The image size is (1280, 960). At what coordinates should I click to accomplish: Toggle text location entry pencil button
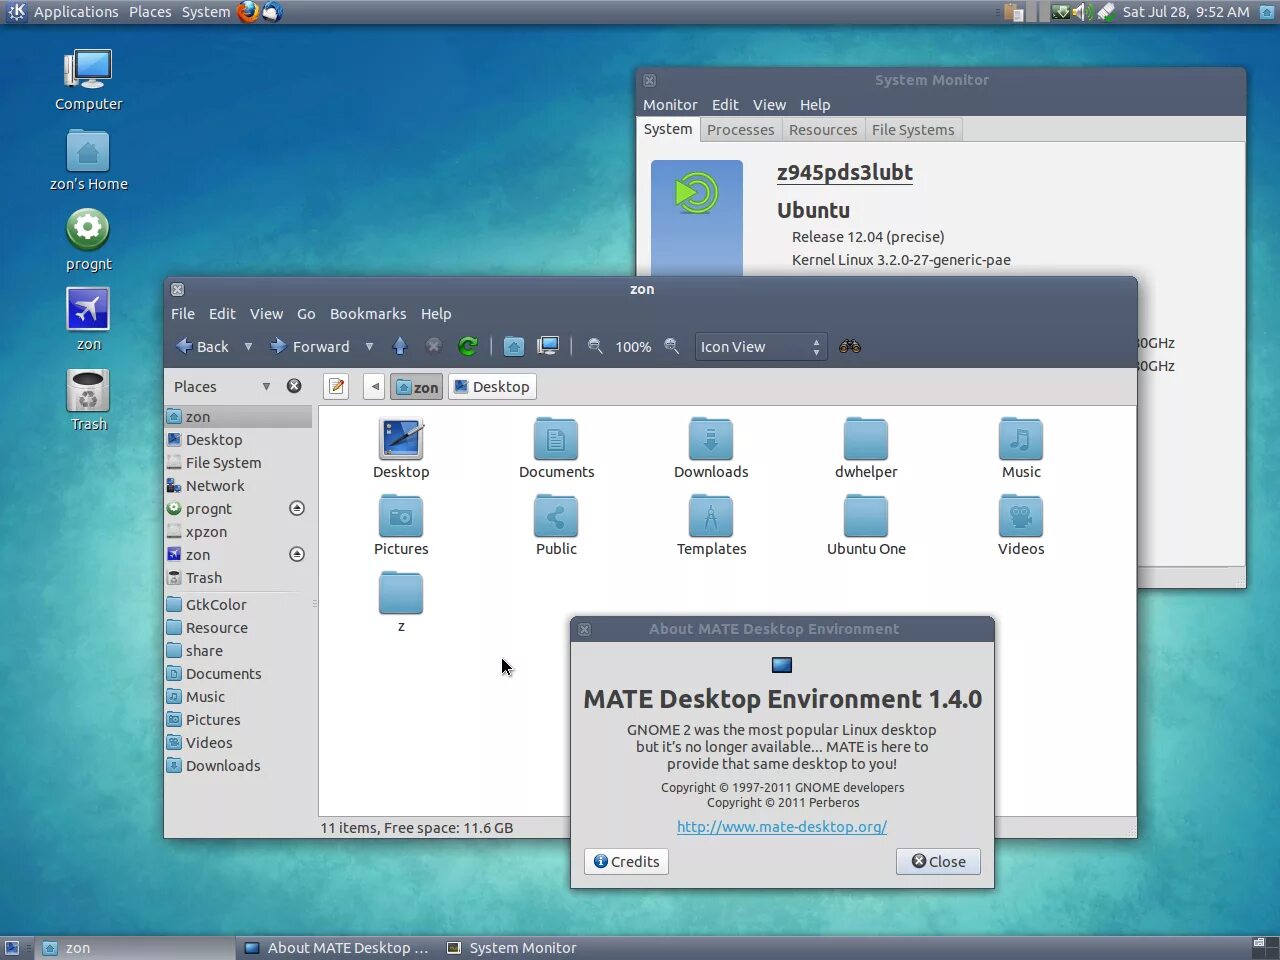[x=337, y=386]
